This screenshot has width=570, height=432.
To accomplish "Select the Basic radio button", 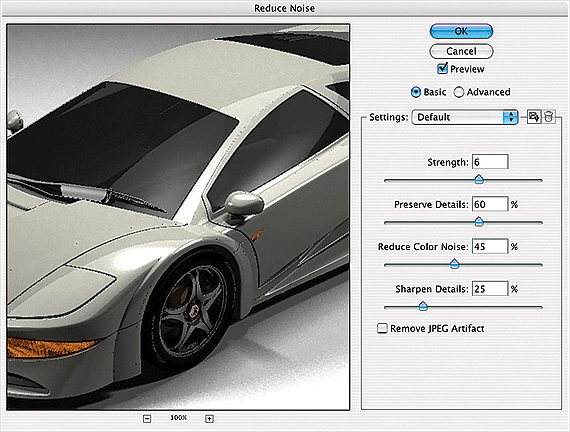I will [x=416, y=92].
